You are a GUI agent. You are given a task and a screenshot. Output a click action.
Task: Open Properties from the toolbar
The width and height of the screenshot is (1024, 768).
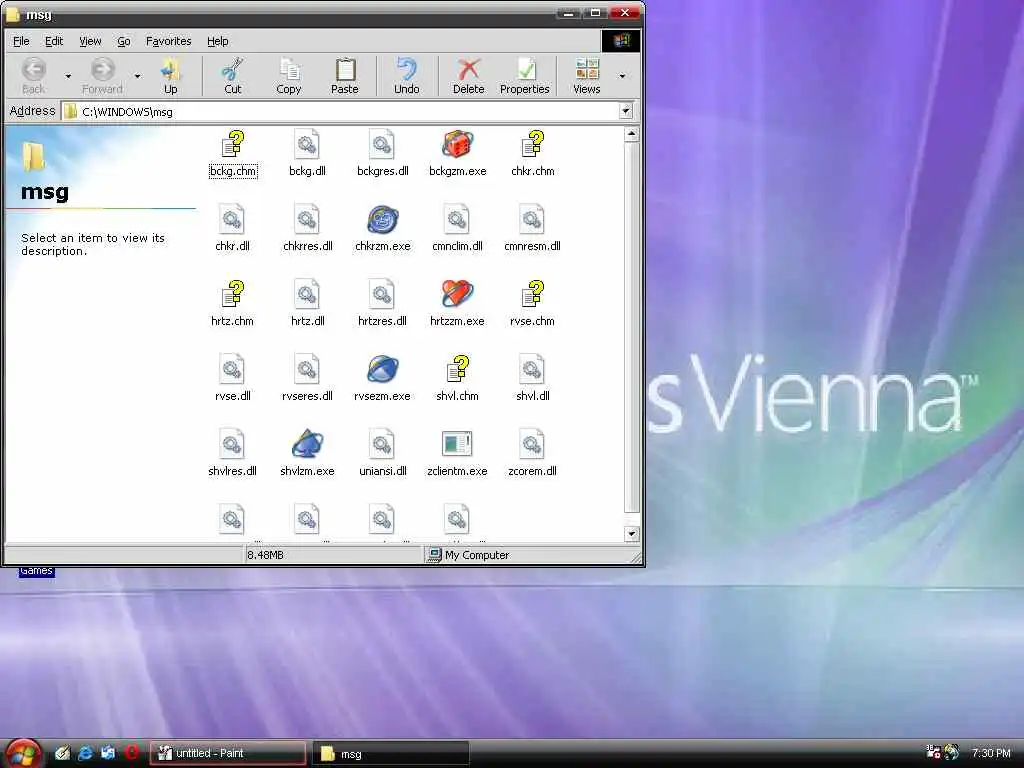(524, 76)
